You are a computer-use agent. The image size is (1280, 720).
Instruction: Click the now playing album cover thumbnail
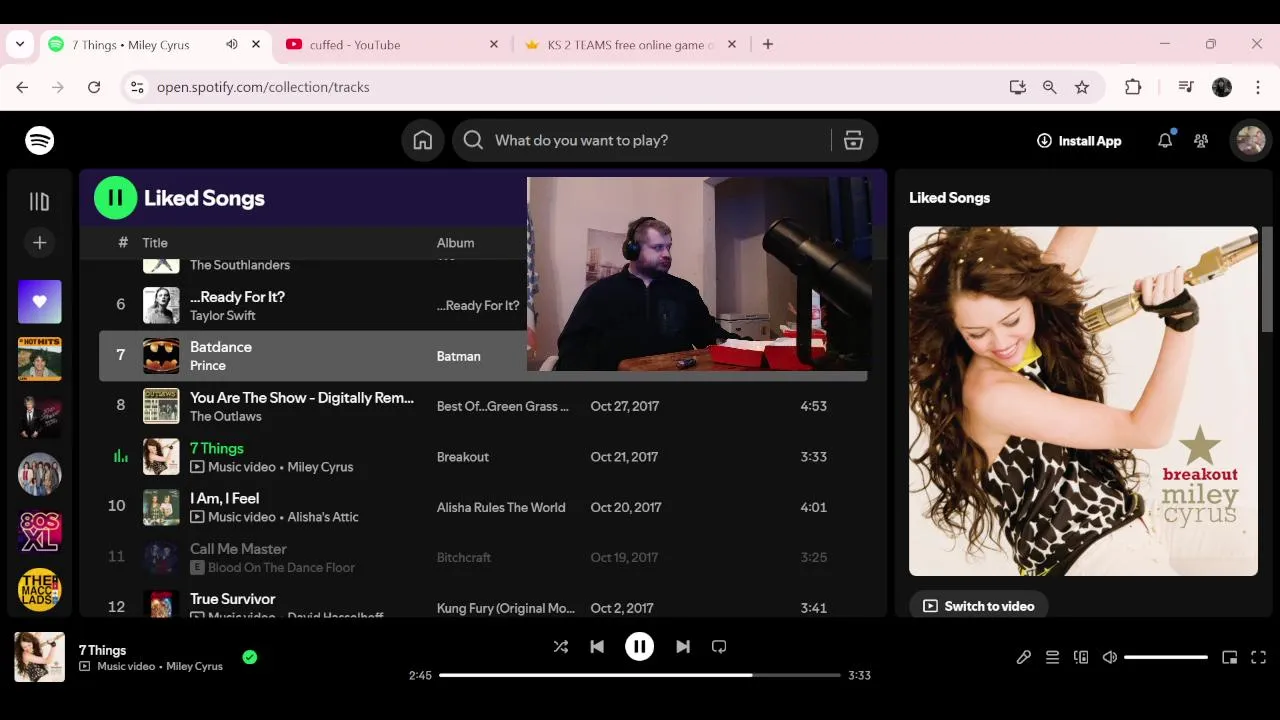coord(39,657)
